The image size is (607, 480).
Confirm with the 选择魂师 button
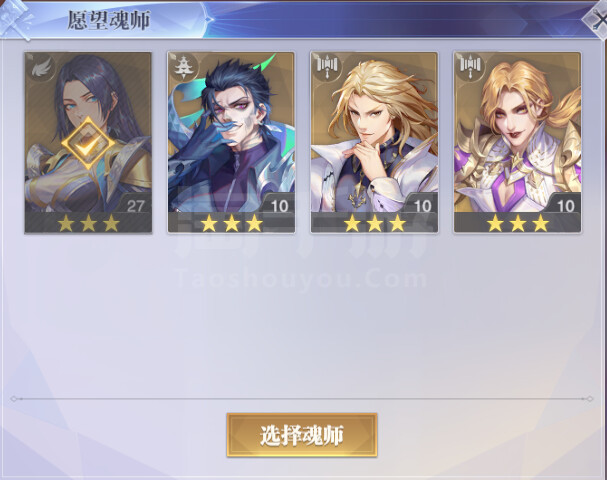[x=302, y=435]
